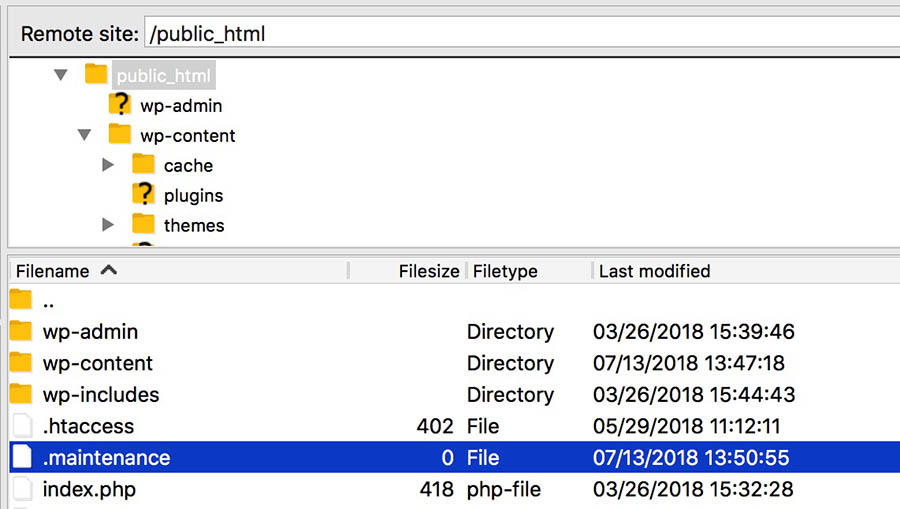Collapse the wp-content tree node

(x=86, y=135)
